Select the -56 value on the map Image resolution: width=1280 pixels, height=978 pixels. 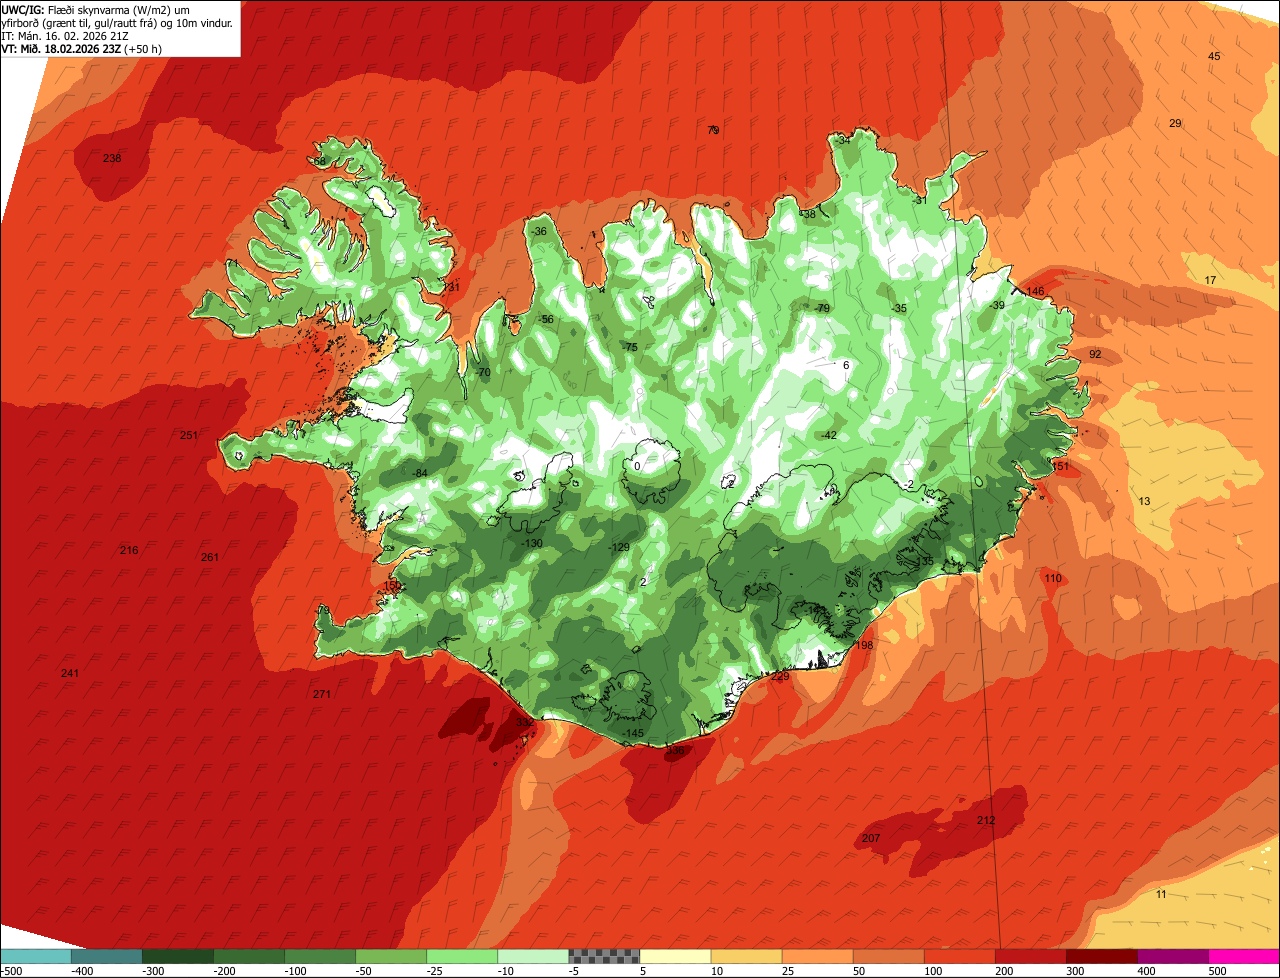546,320
